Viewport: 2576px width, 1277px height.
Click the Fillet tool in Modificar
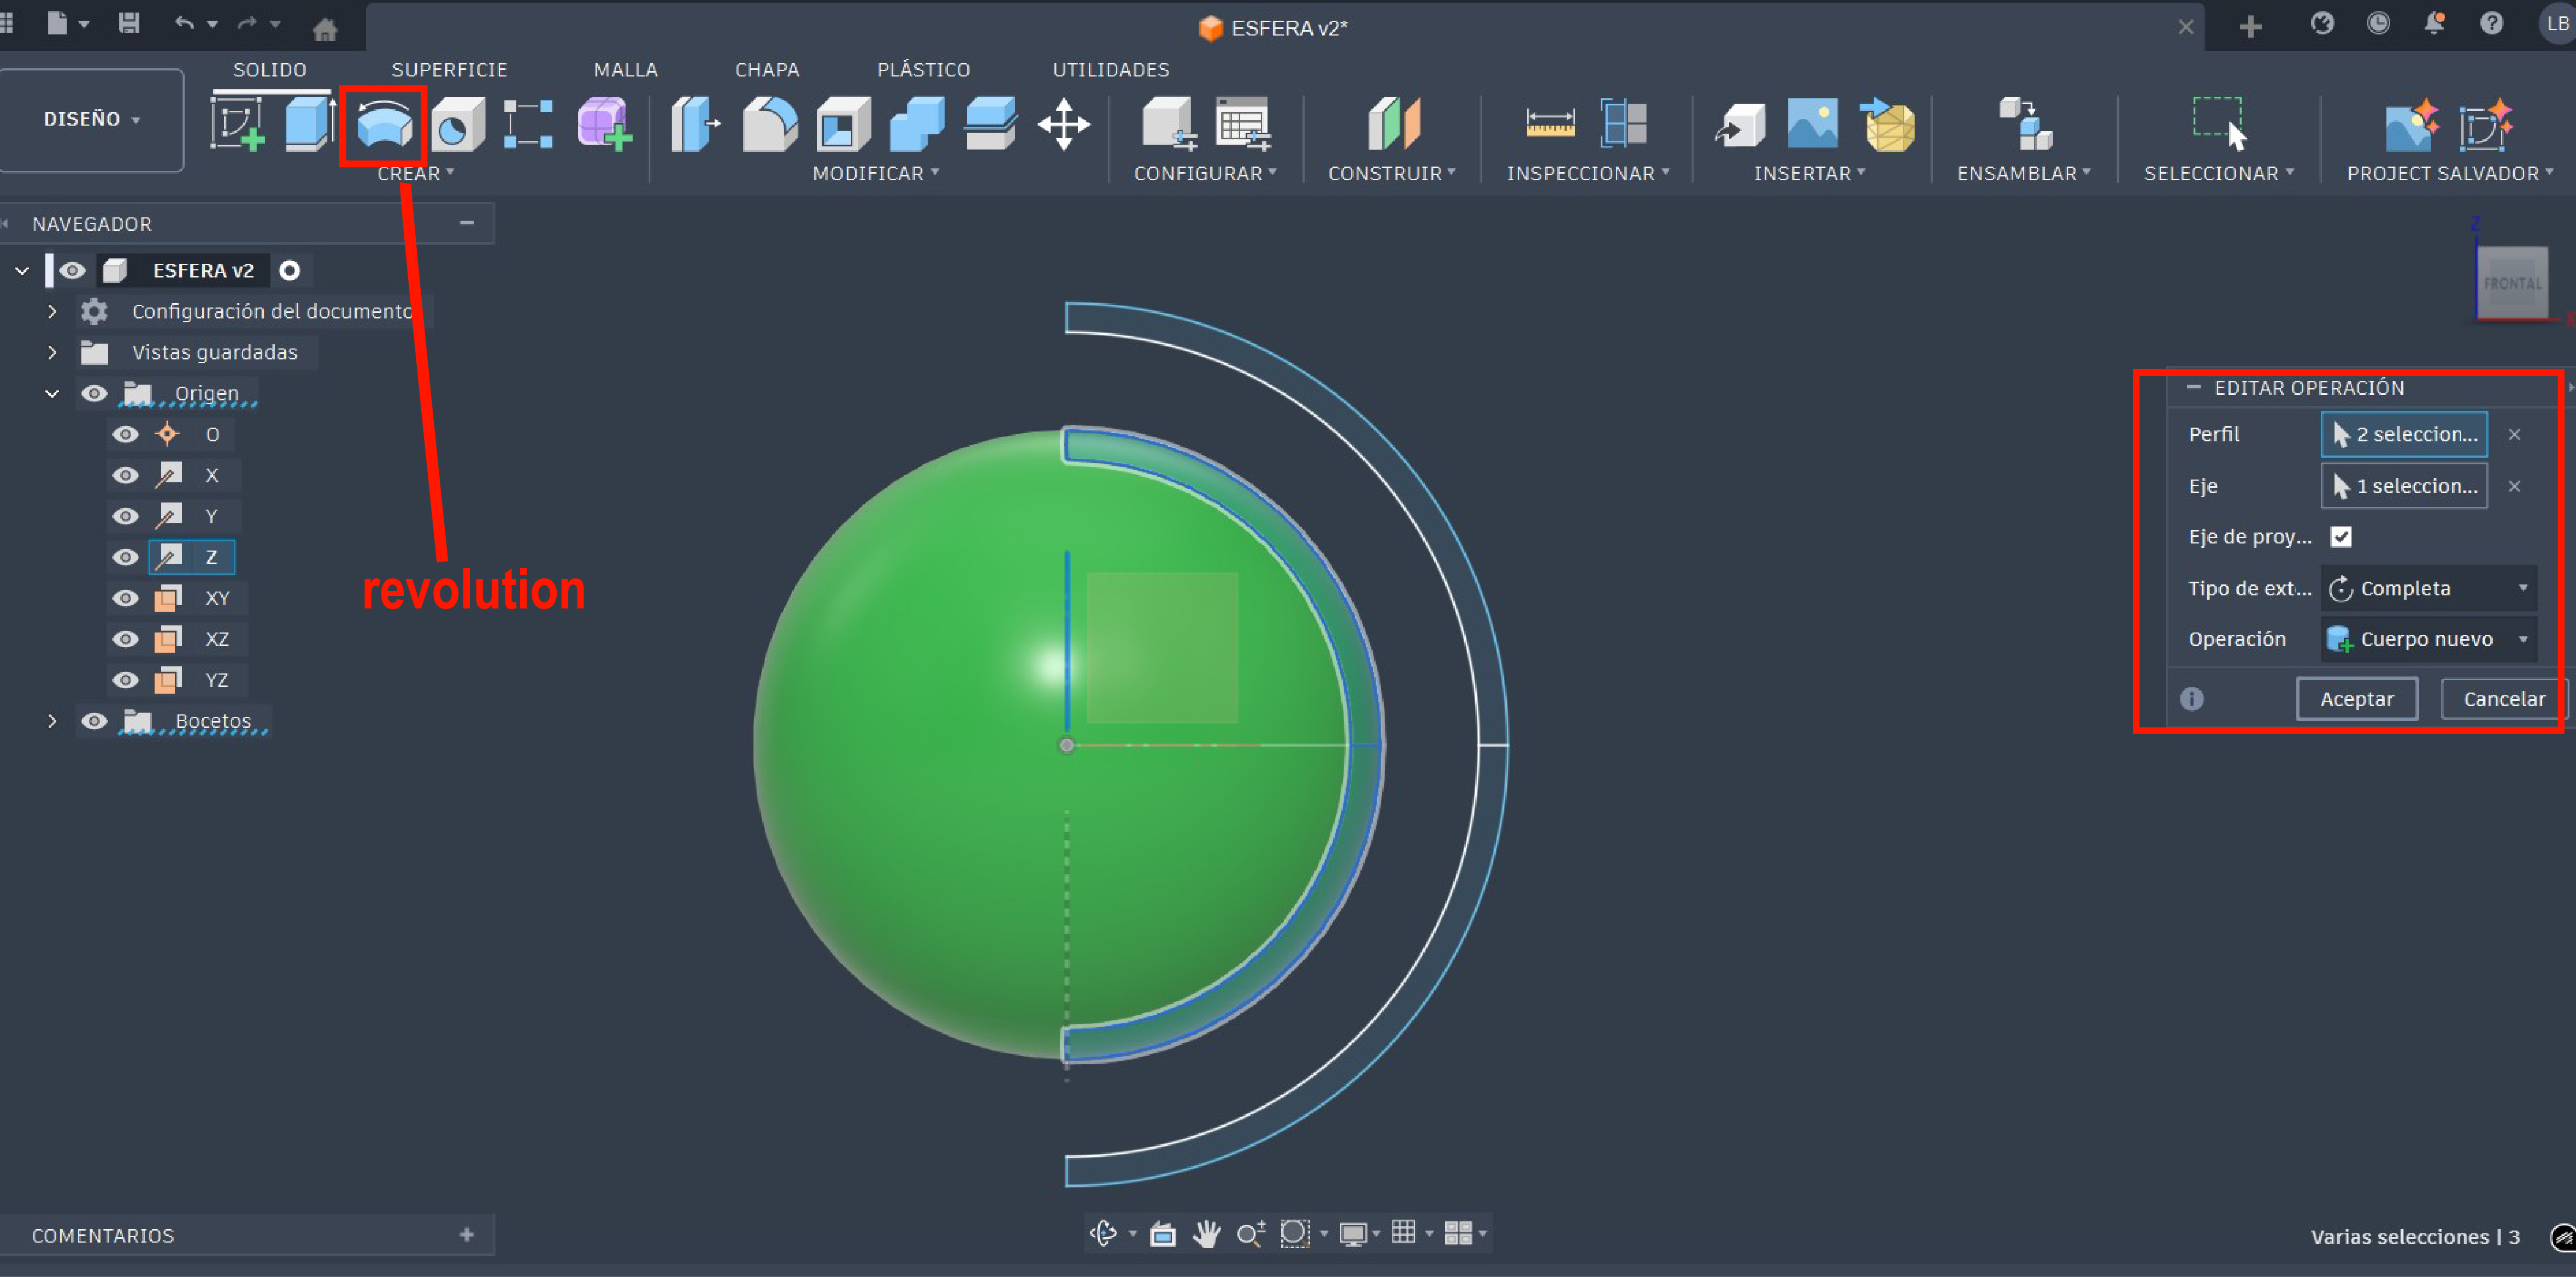(769, 125)
